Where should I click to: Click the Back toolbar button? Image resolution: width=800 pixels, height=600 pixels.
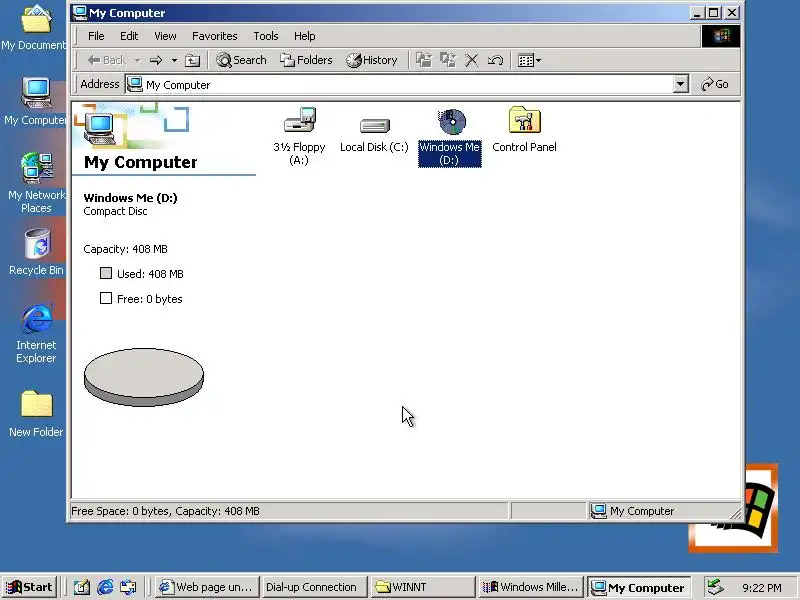click(x=107, y=60)
